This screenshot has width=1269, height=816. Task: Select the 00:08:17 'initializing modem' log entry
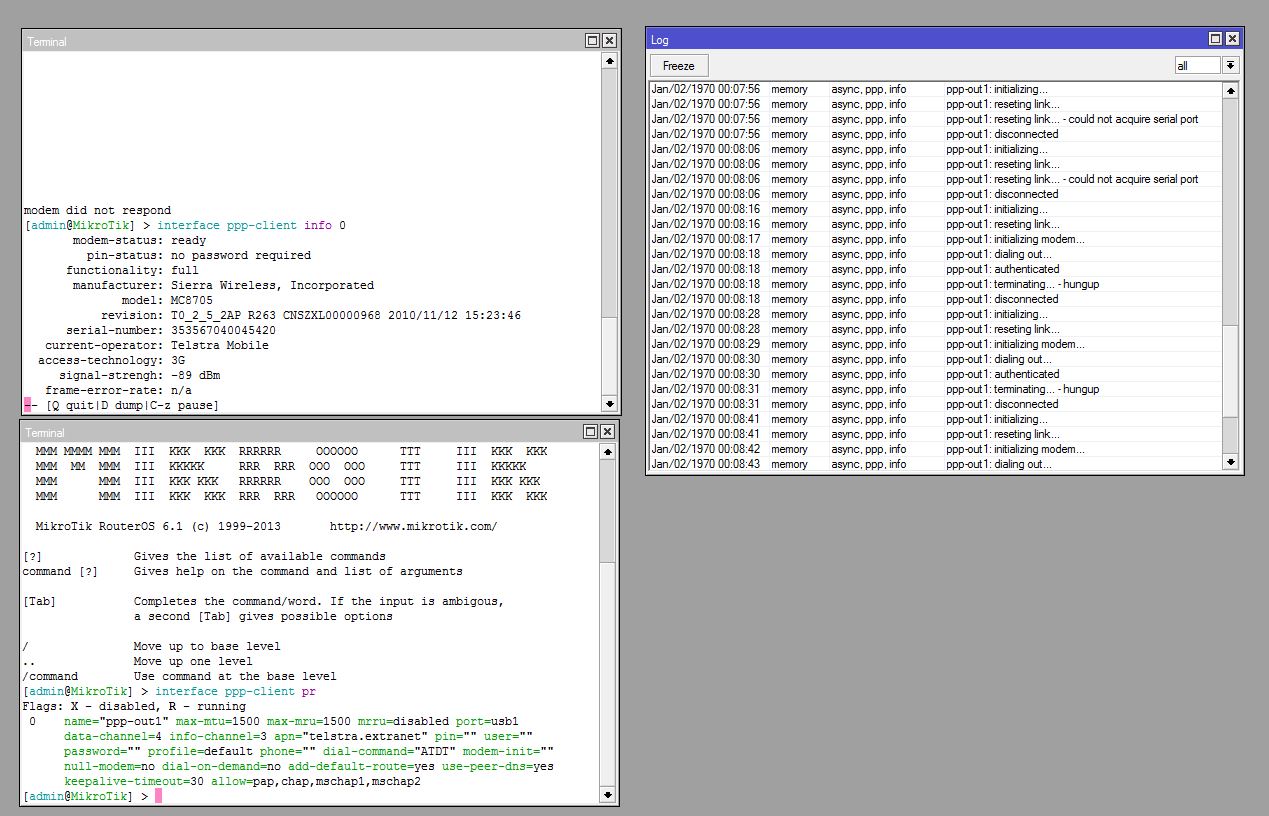[x=930, y=239]
